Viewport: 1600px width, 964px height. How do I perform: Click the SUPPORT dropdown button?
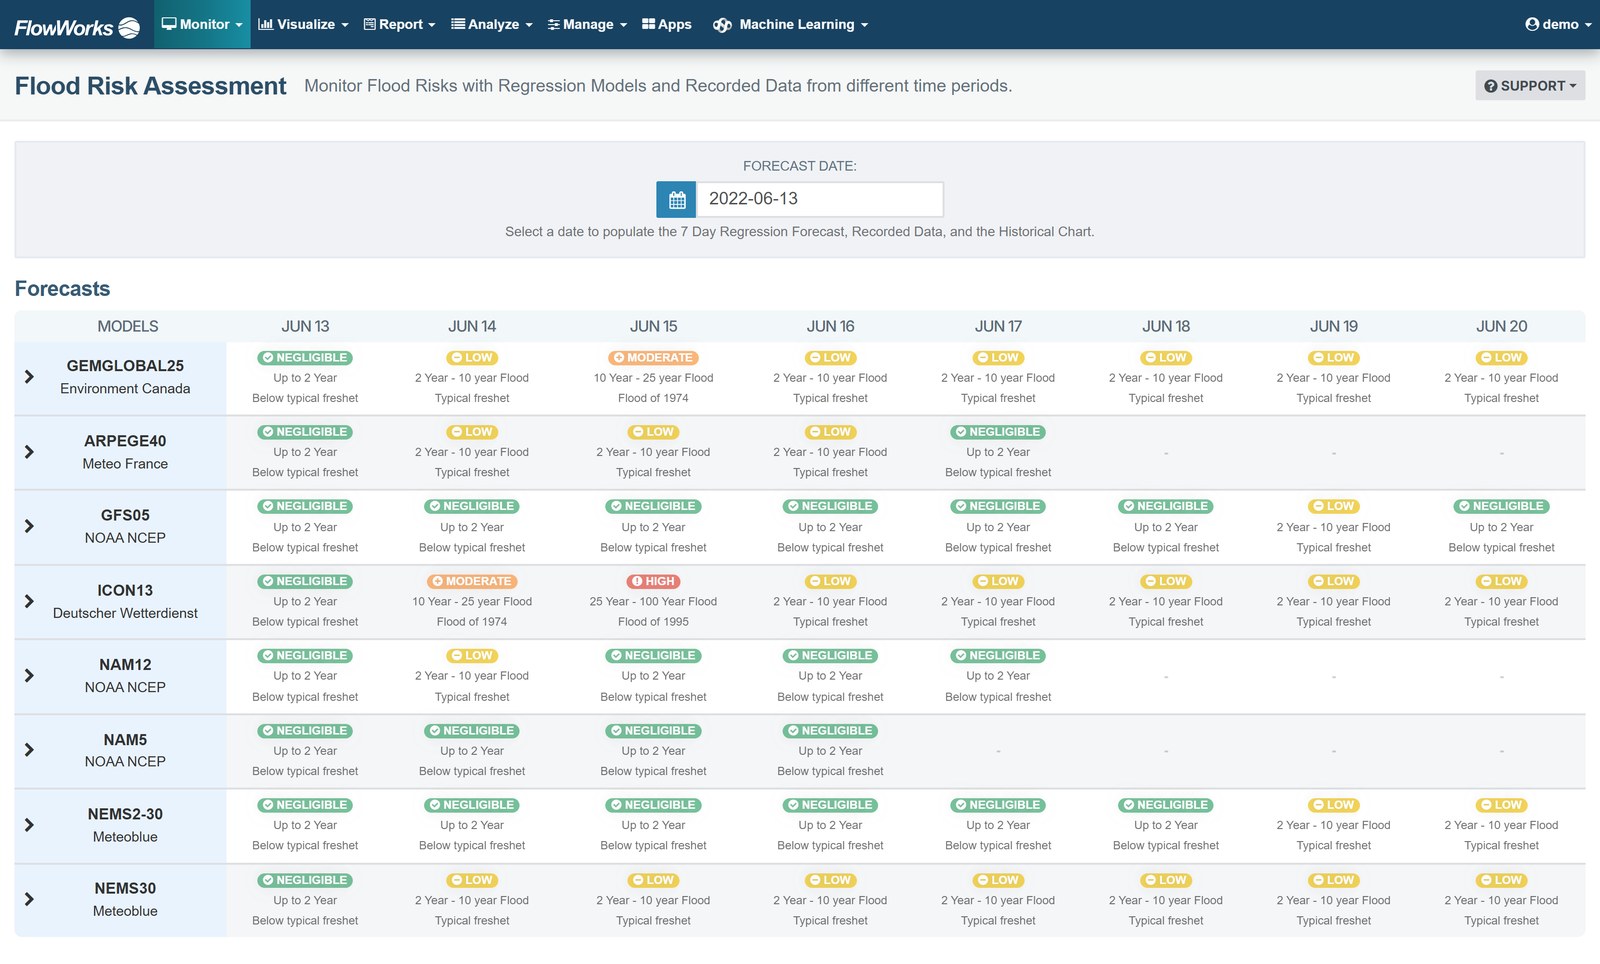pyautogui.click(x=1530, y=86)
